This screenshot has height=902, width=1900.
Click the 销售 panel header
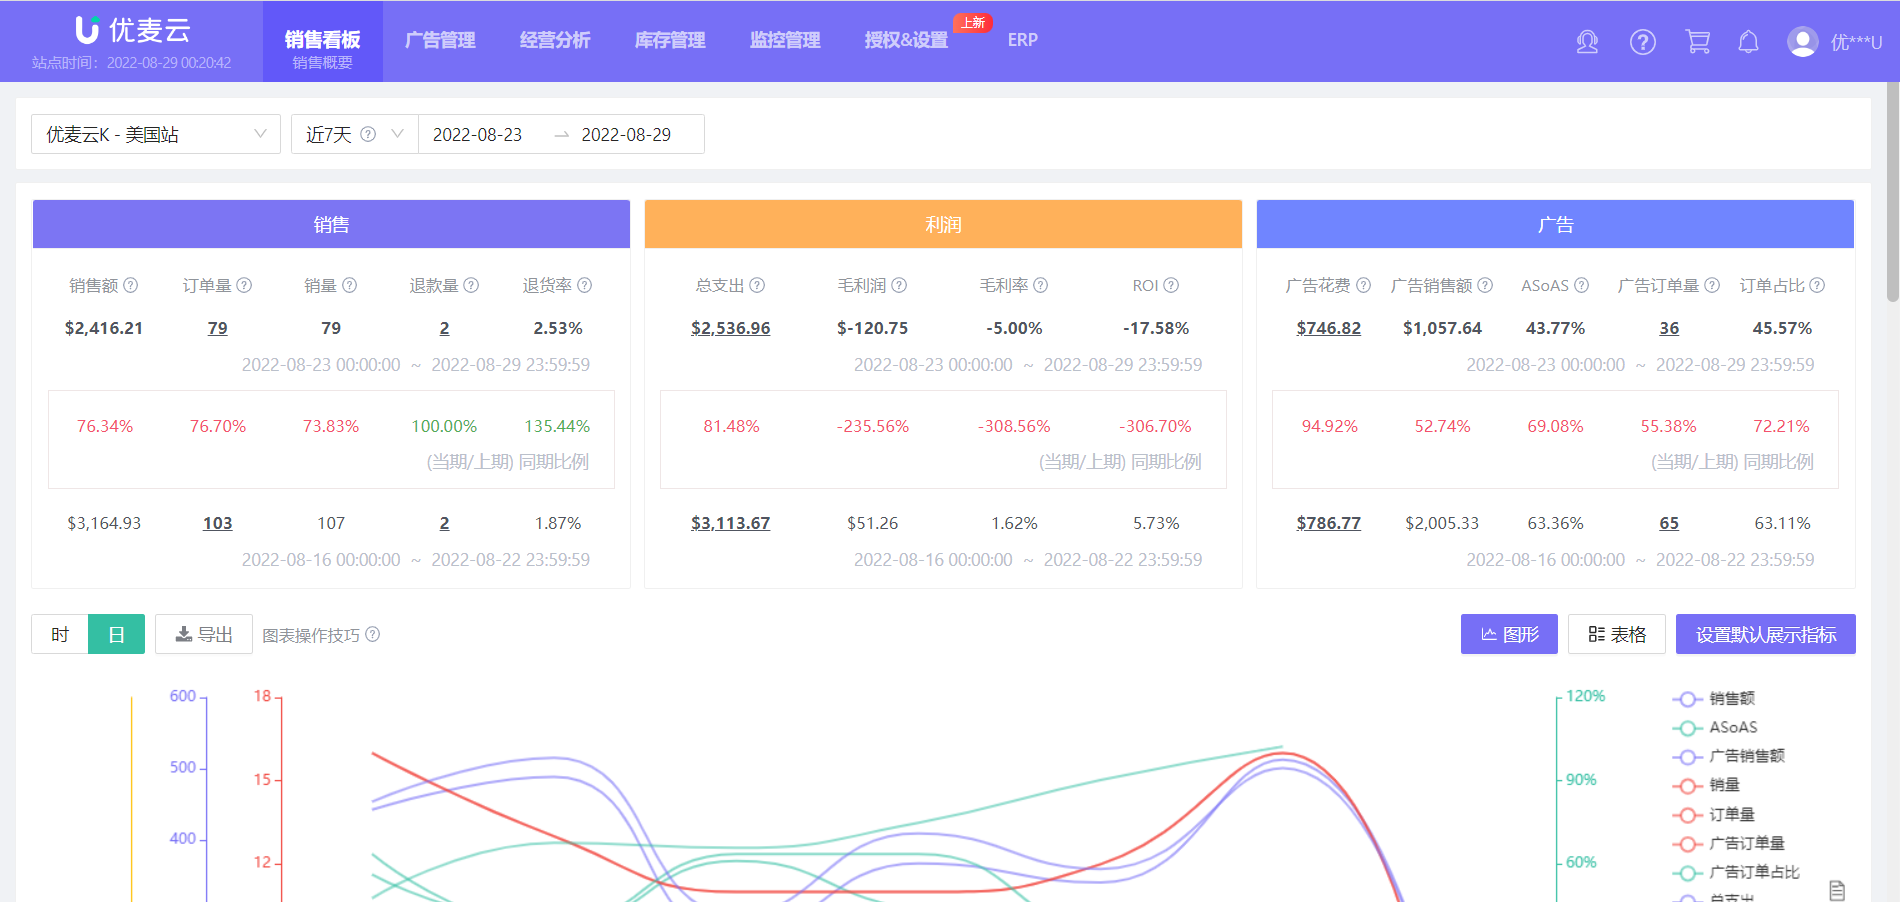331,224
